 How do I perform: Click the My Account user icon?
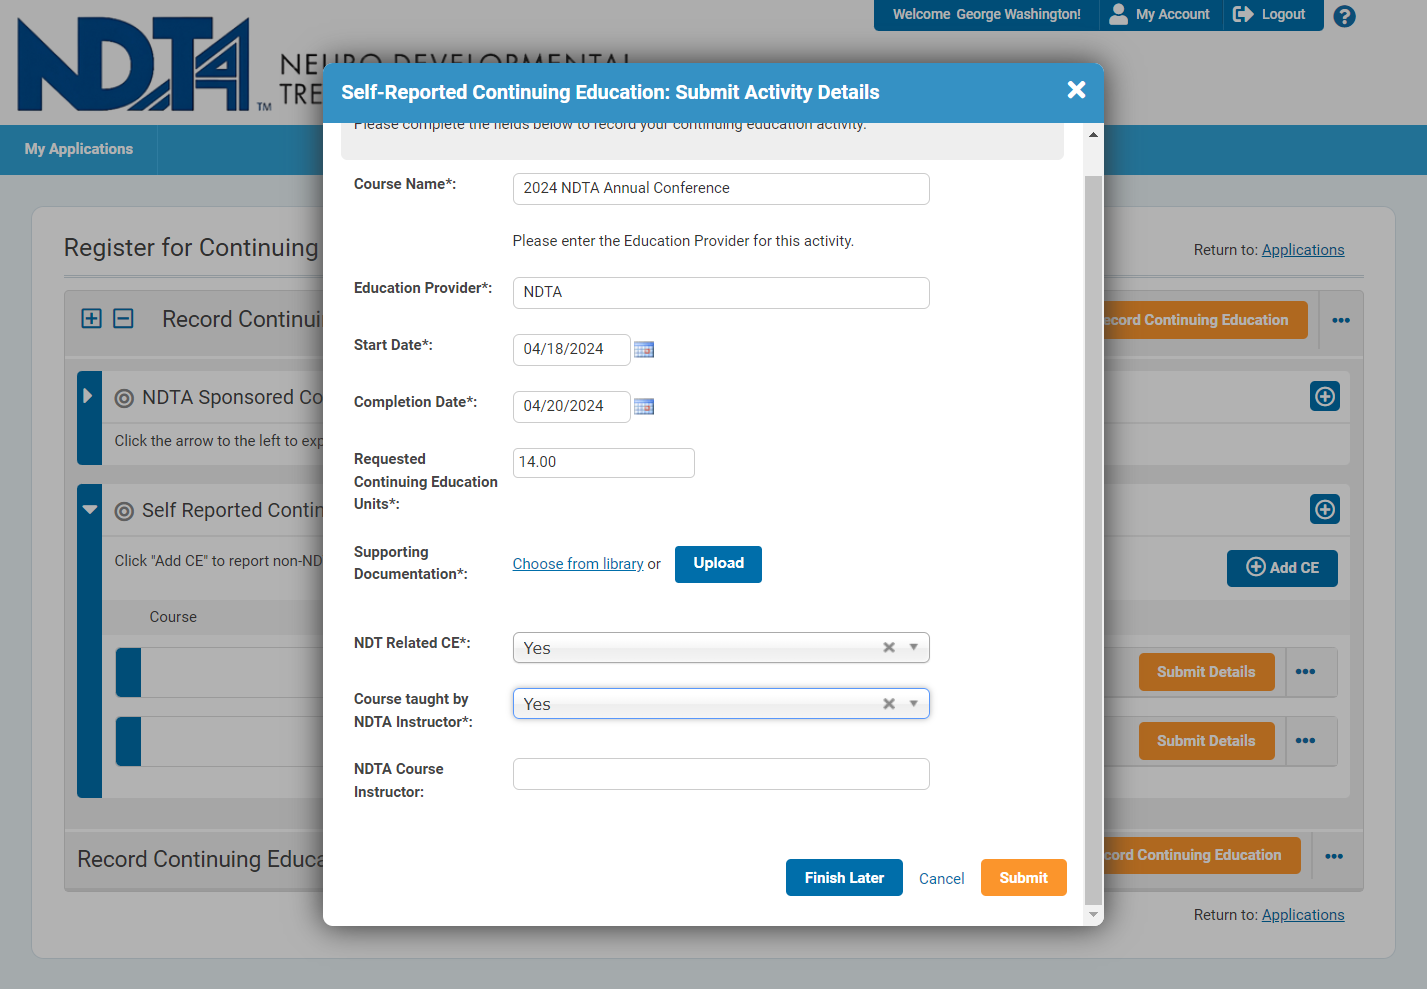coord(1118,14)
